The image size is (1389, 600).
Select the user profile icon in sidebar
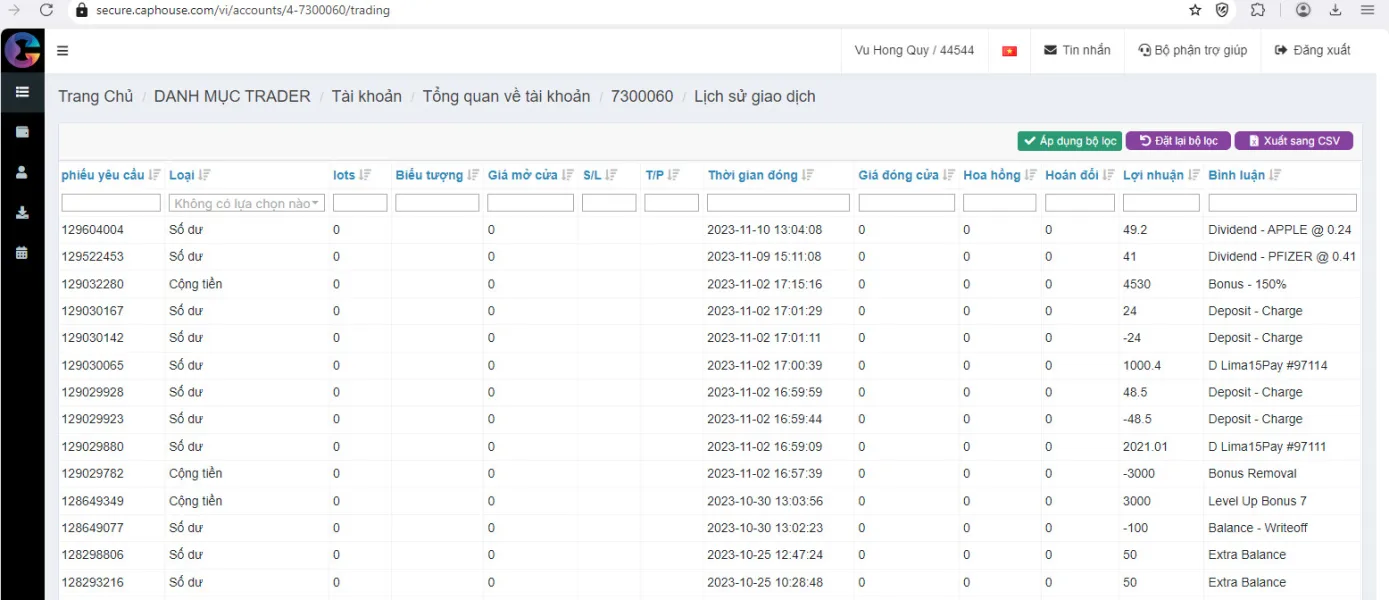click(22, 172)
